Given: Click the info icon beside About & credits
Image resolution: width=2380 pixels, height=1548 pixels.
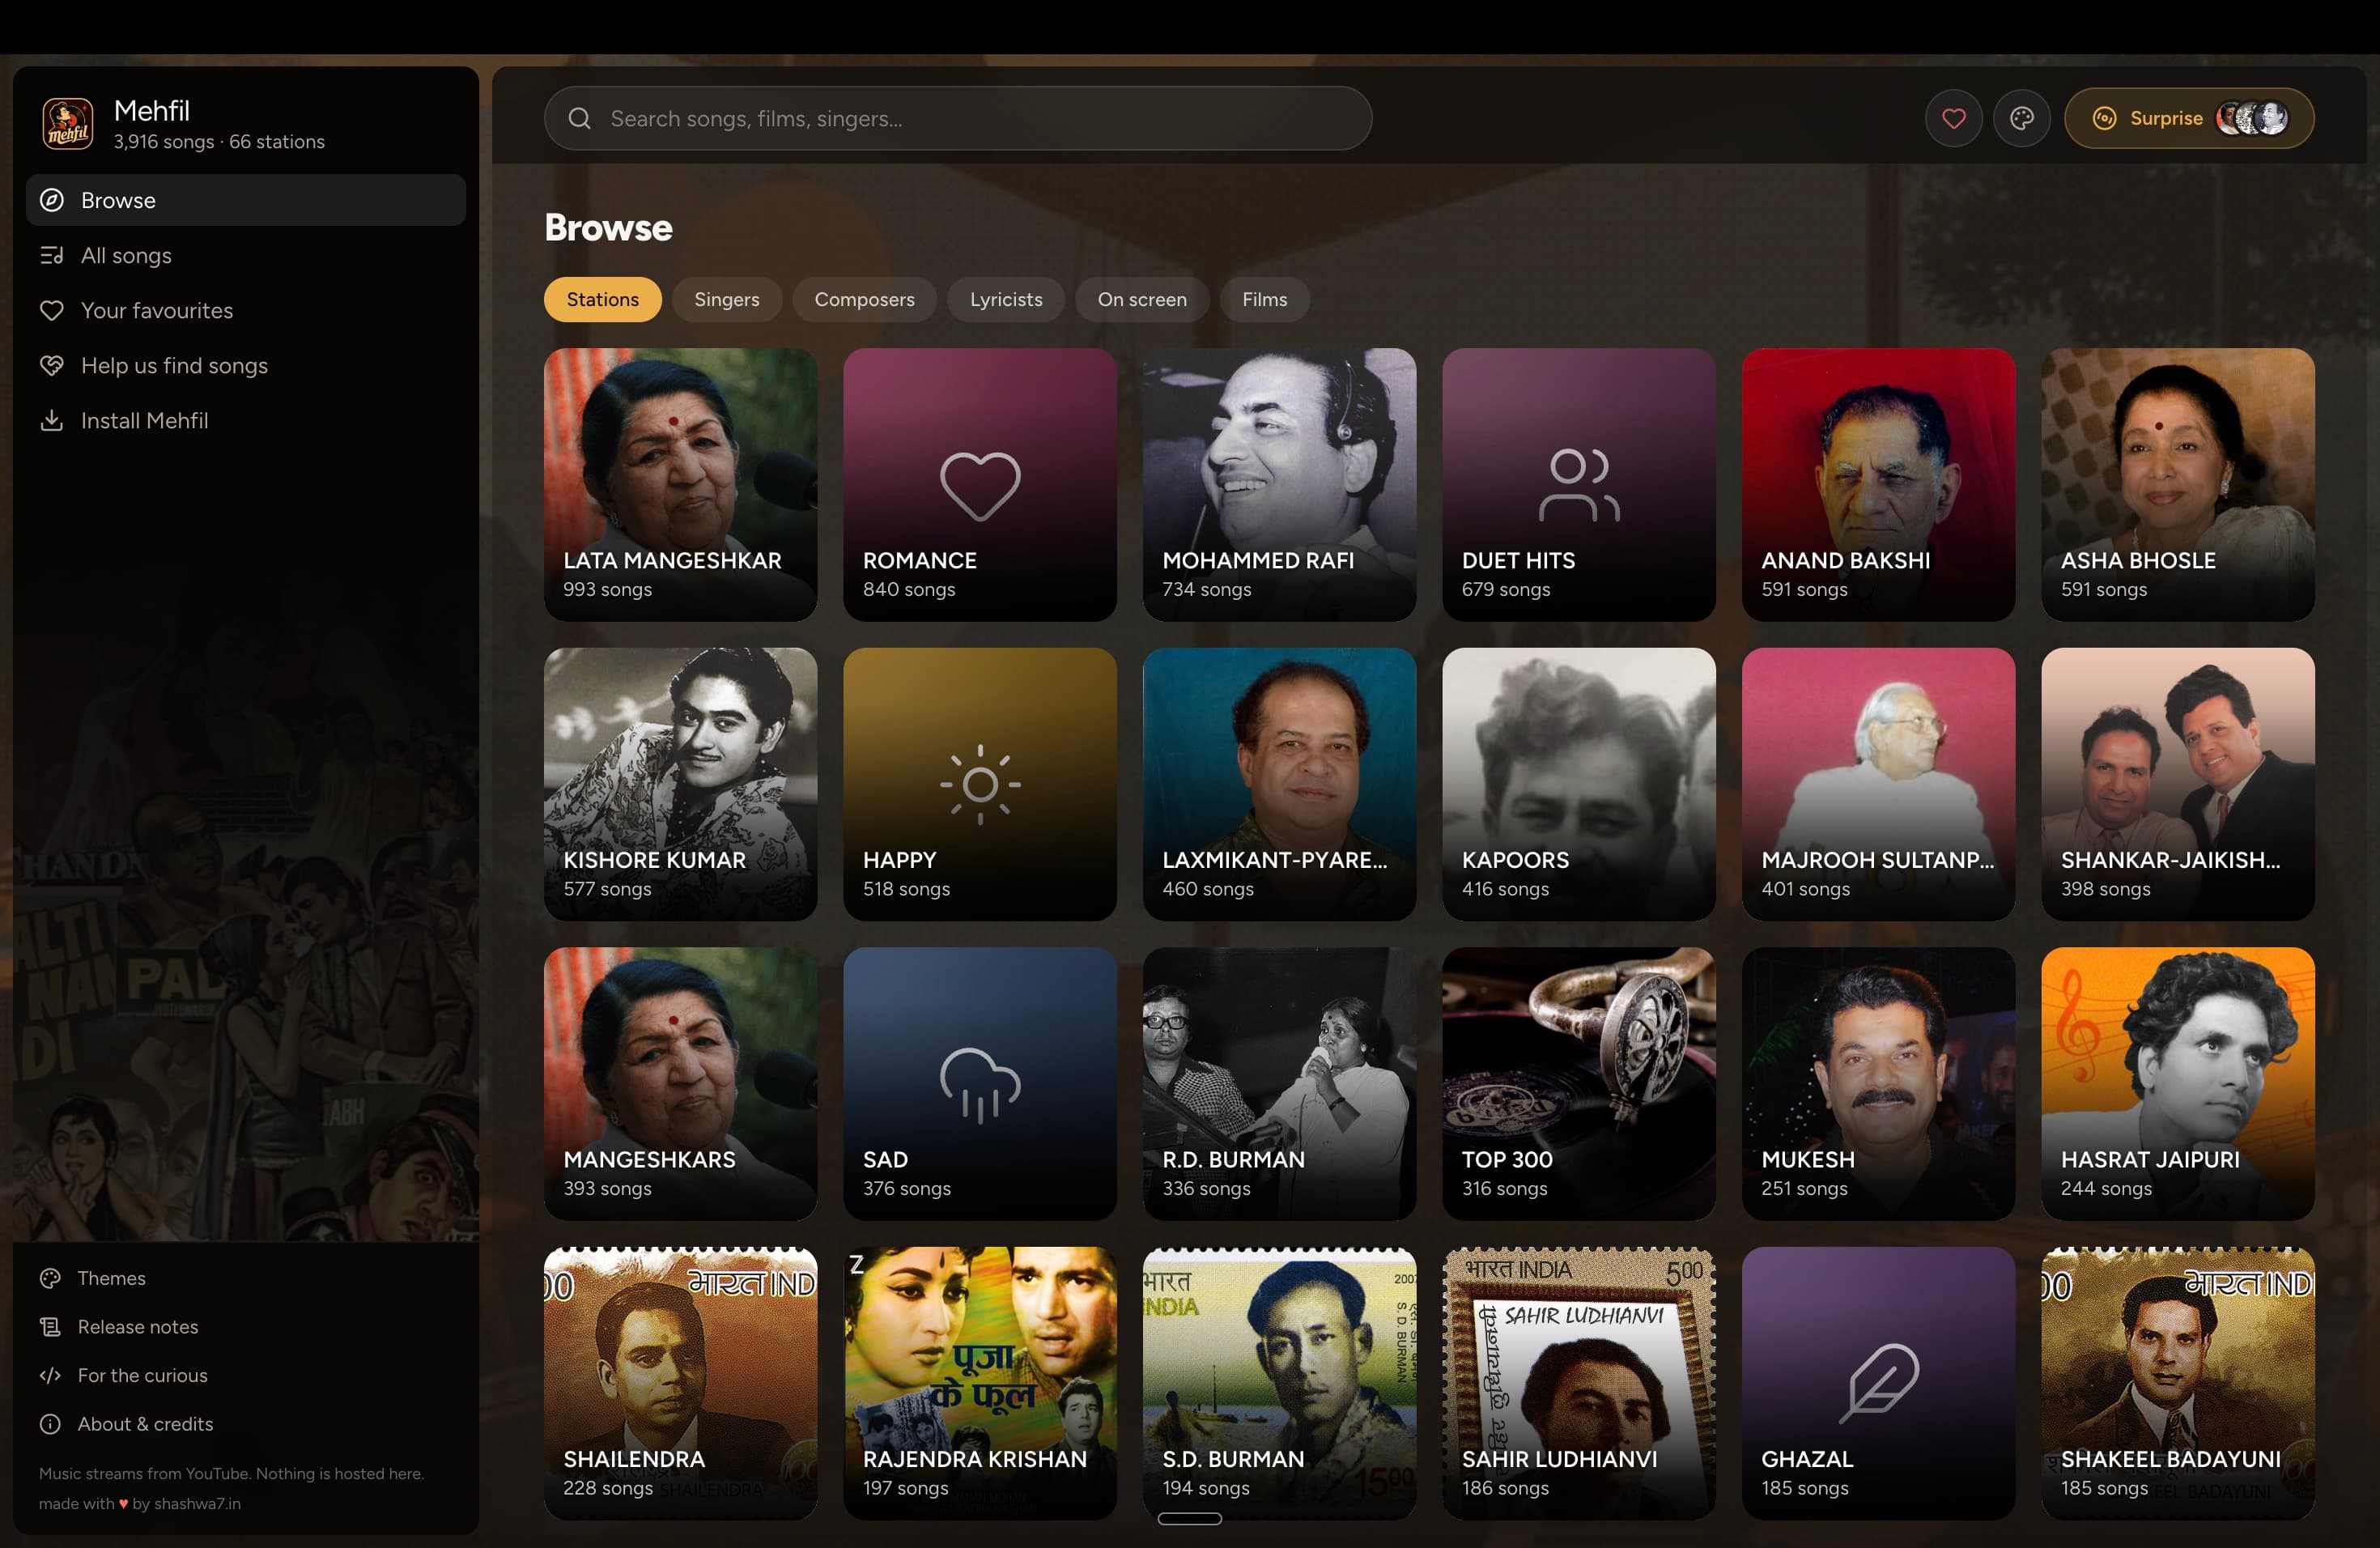Looking at the screenshot, I should [50, 1424].
